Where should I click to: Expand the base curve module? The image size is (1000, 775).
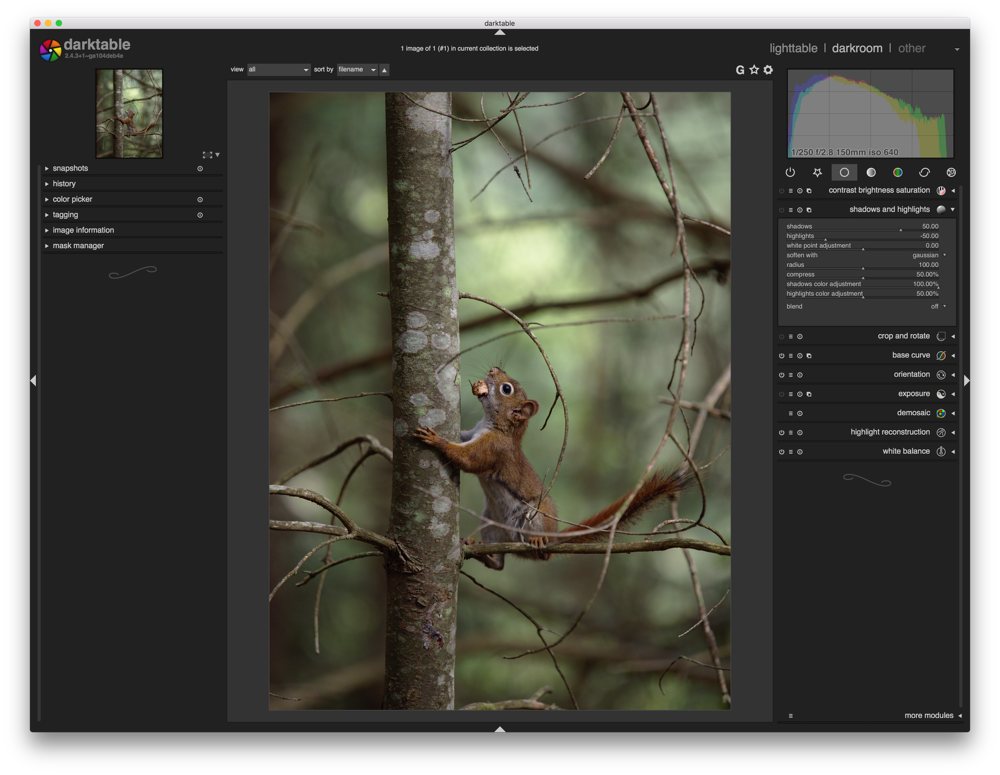click(953, 356)
